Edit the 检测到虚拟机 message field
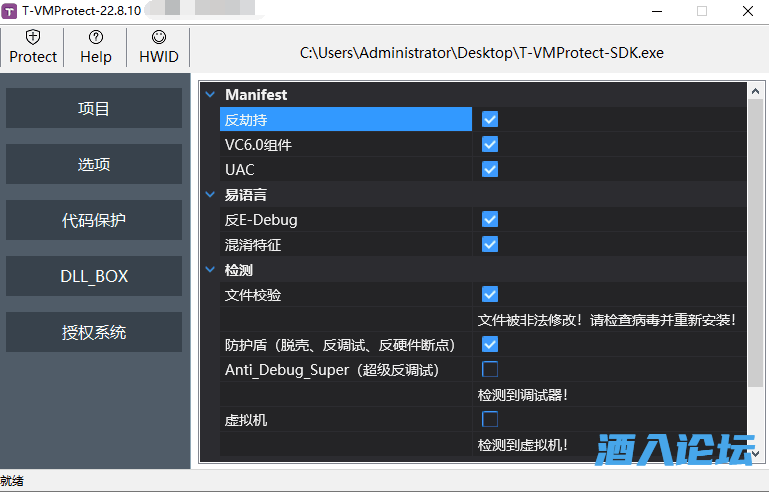Image resolution: width=769 pixels, height=492 pixels. tap(610, 444)
